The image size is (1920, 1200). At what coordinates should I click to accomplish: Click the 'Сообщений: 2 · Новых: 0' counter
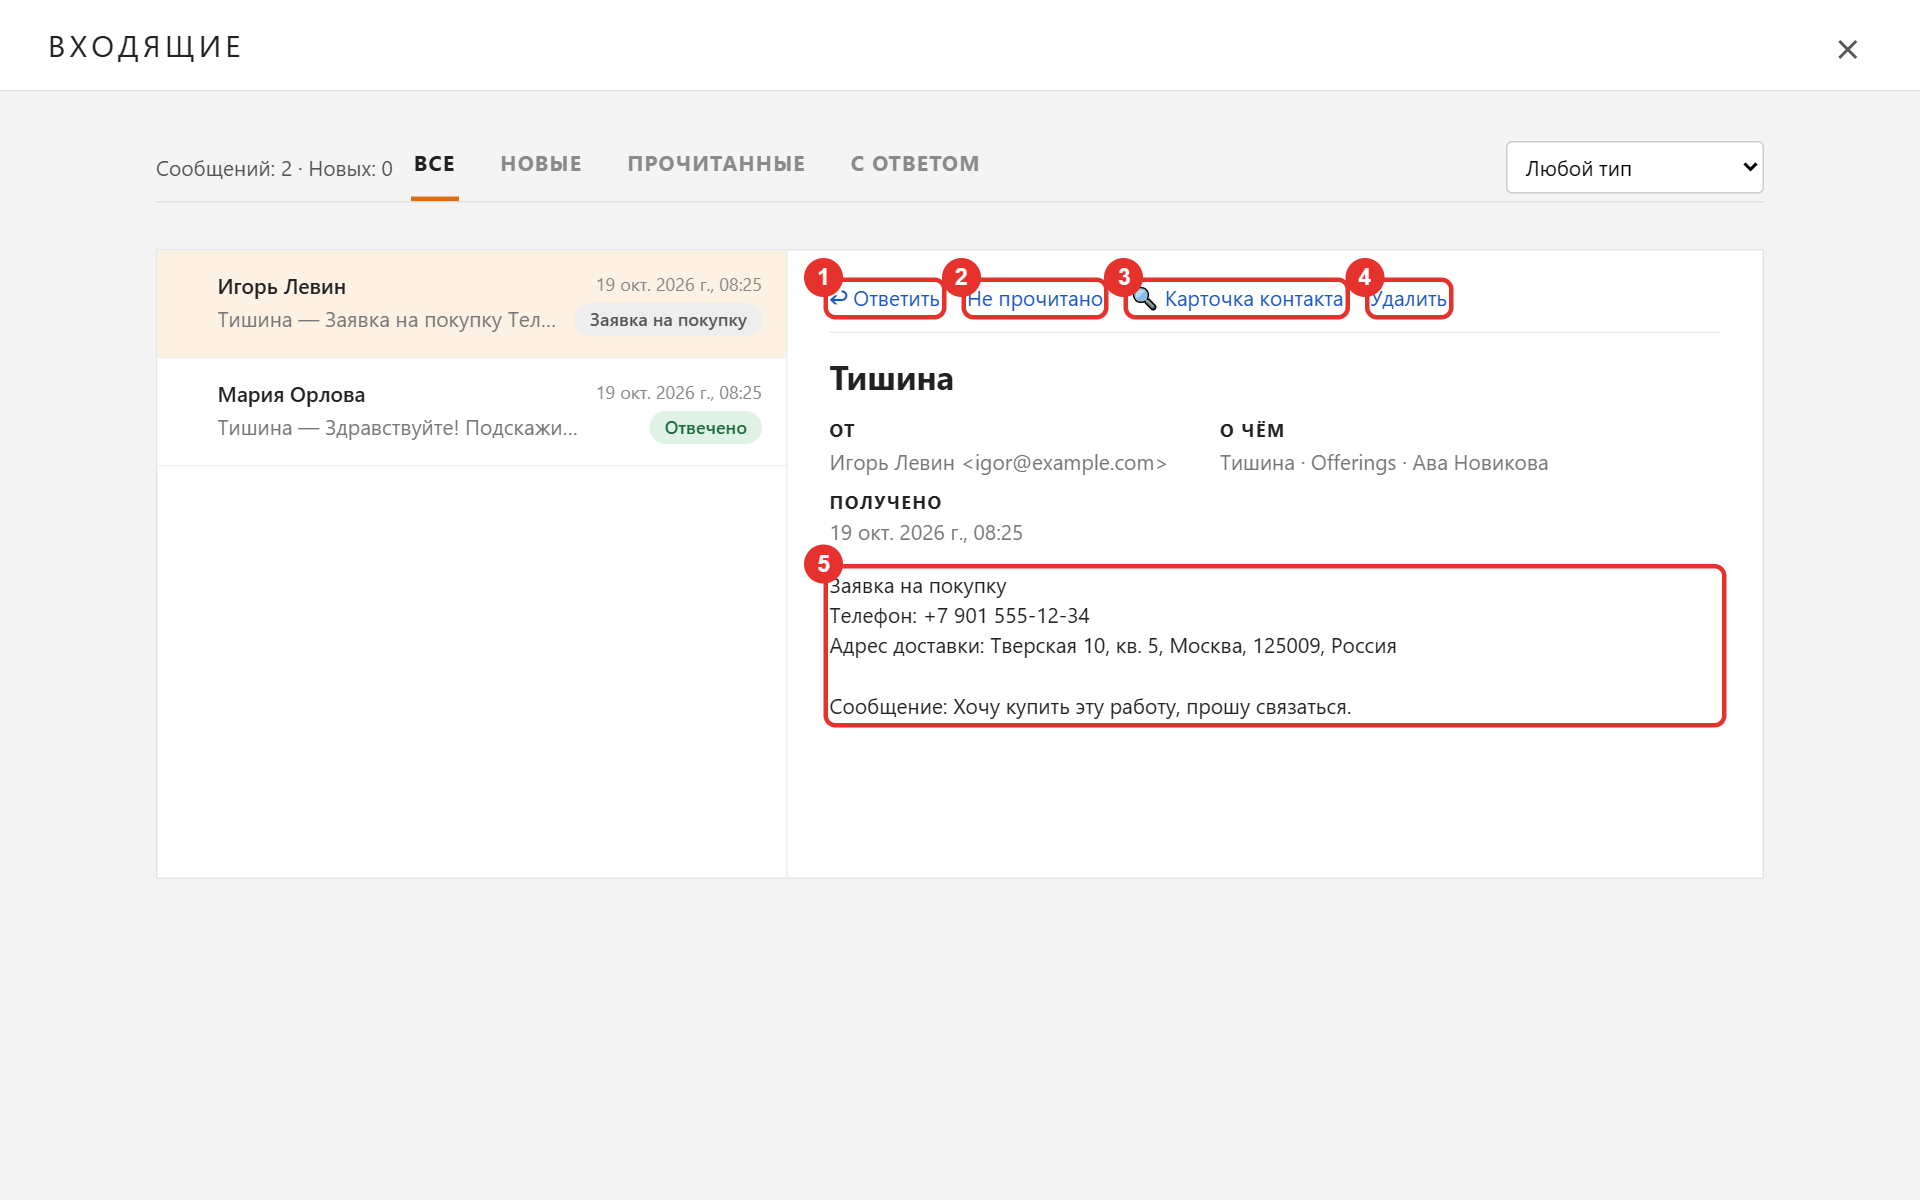coord(274,169)
